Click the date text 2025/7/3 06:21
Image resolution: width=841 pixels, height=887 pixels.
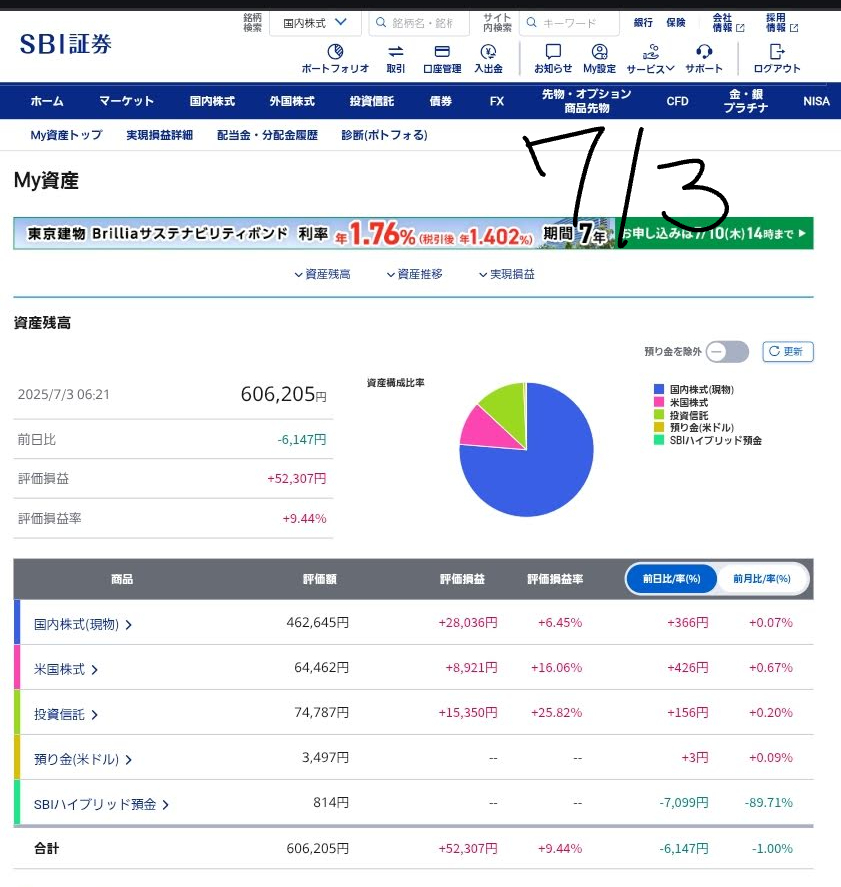click(63, 394)
